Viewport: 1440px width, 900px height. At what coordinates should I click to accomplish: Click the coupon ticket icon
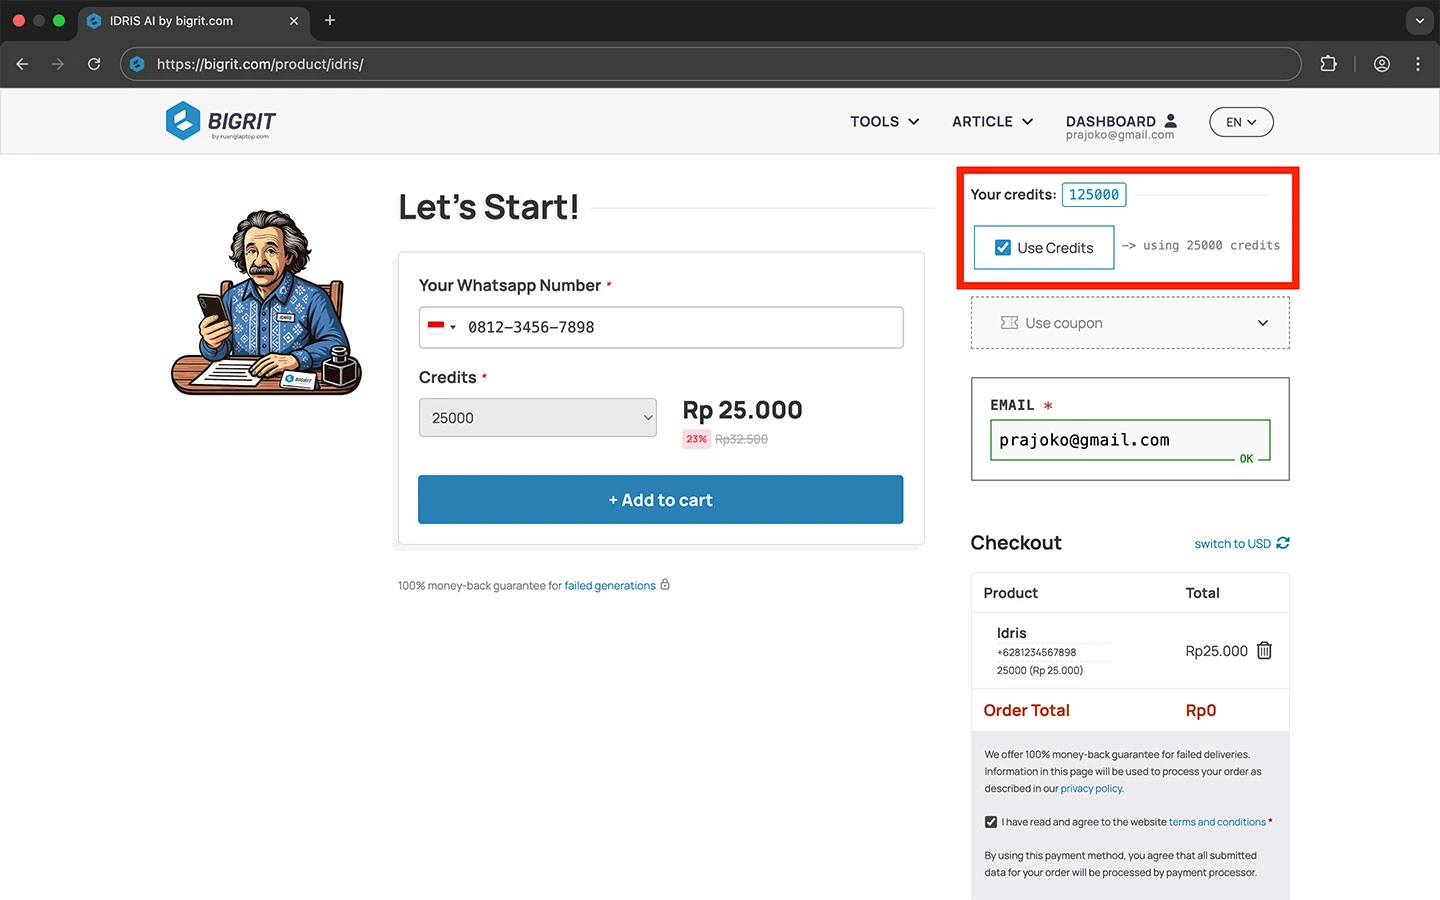1009,323
